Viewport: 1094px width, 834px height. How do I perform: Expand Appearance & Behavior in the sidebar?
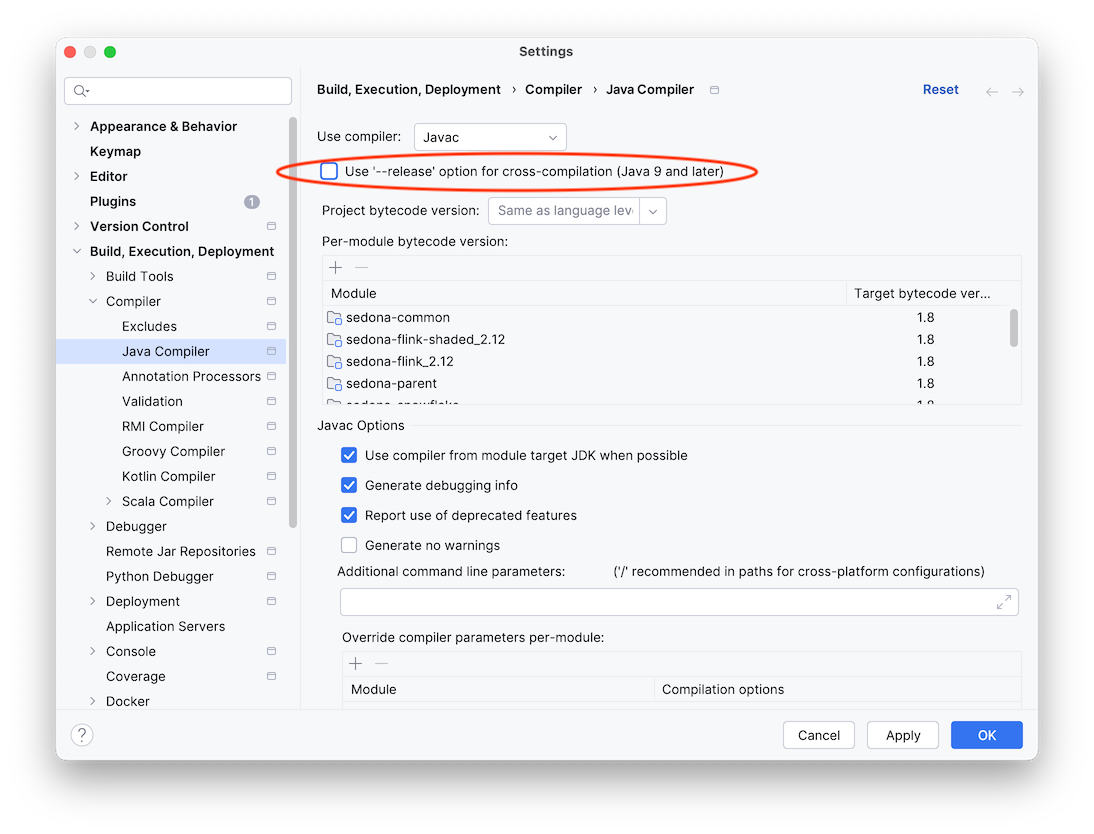click(x=77, y=126)
